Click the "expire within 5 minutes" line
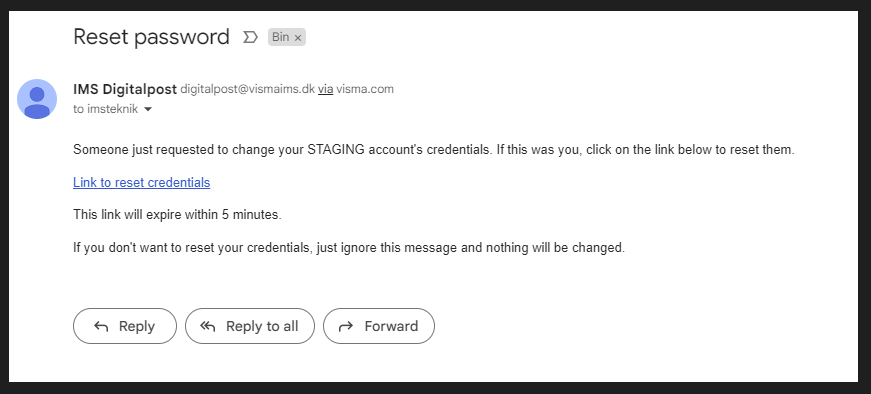This screenshot has height=394, width=871. tap(177, 215)
